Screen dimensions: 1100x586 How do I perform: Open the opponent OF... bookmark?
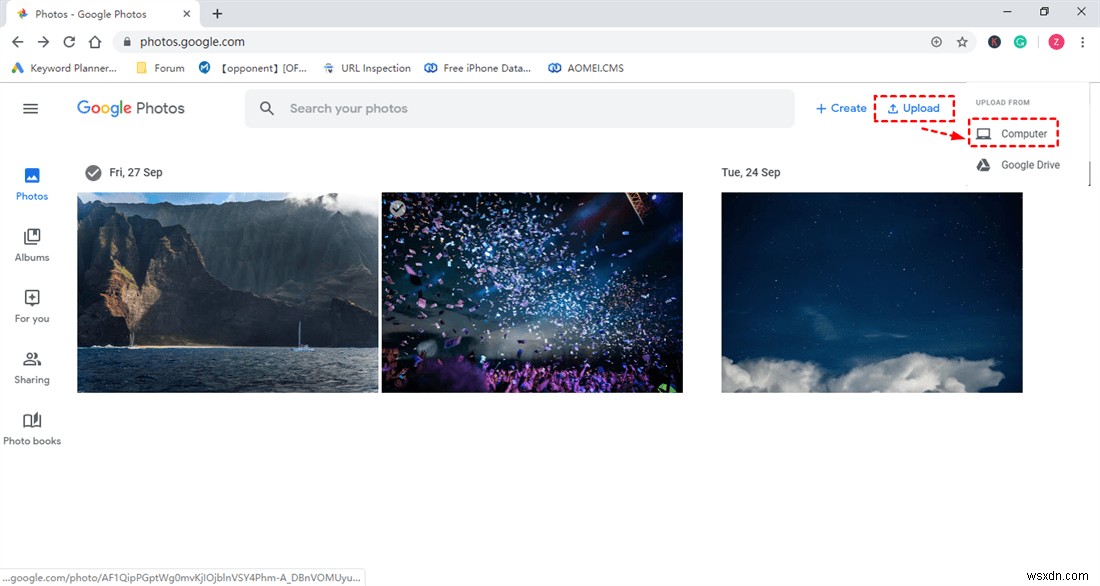[253, 68]
